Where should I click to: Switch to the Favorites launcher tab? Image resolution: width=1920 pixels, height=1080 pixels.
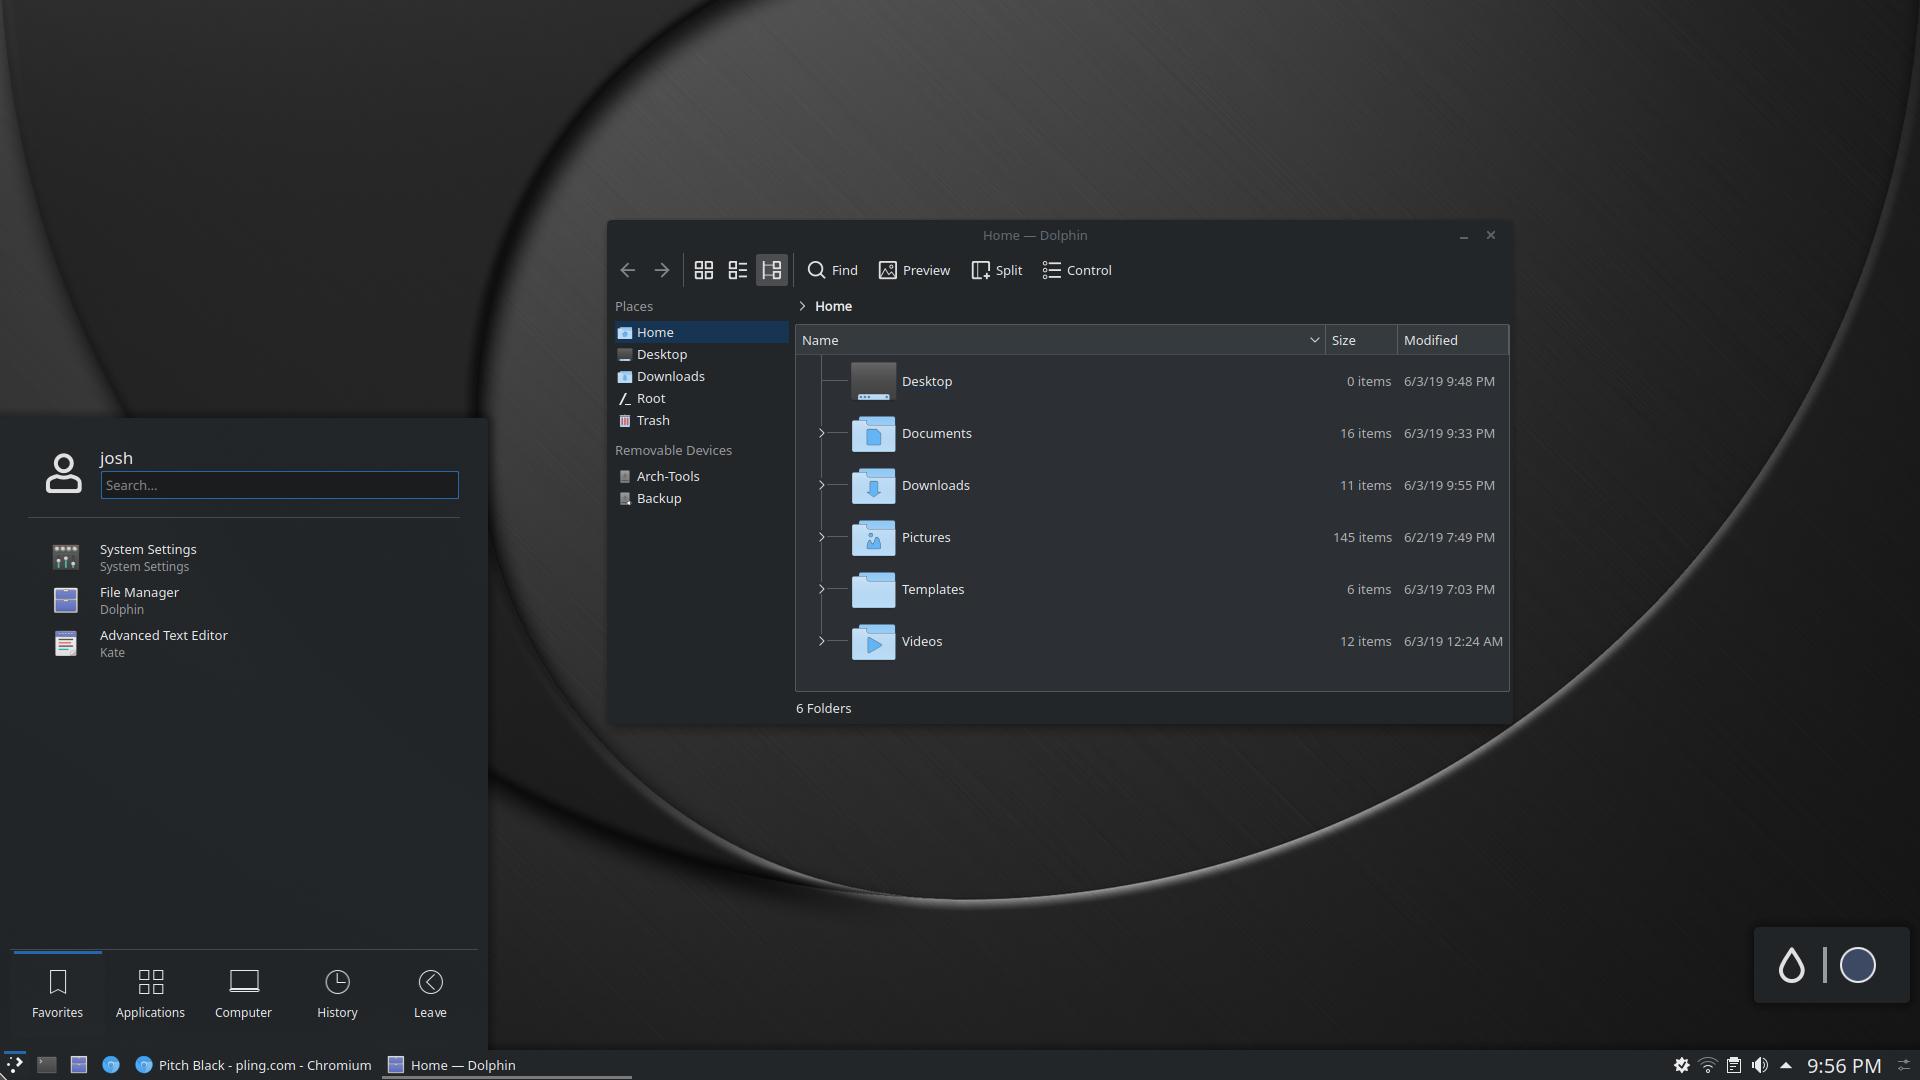57,994
